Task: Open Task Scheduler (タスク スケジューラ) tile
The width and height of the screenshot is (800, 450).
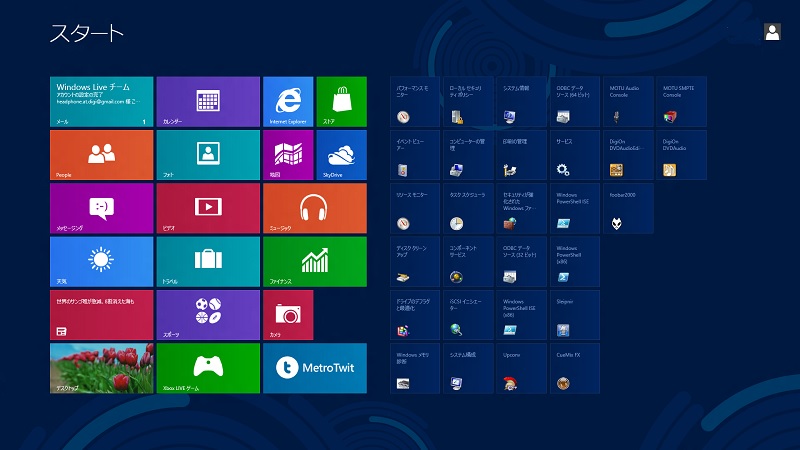Action: pos(468,208)
